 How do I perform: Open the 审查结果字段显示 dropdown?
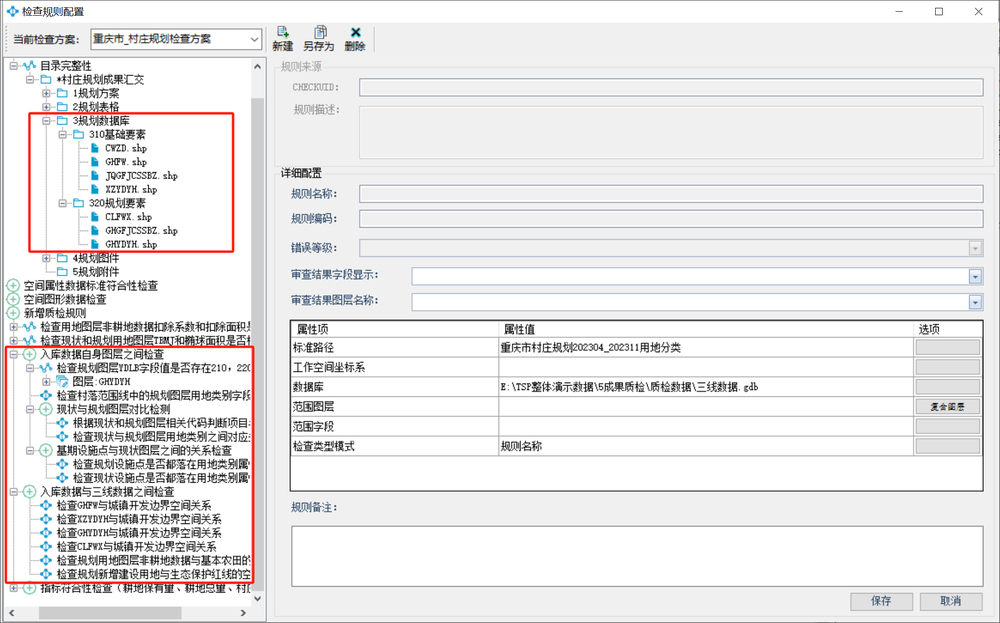pos(974,276)
